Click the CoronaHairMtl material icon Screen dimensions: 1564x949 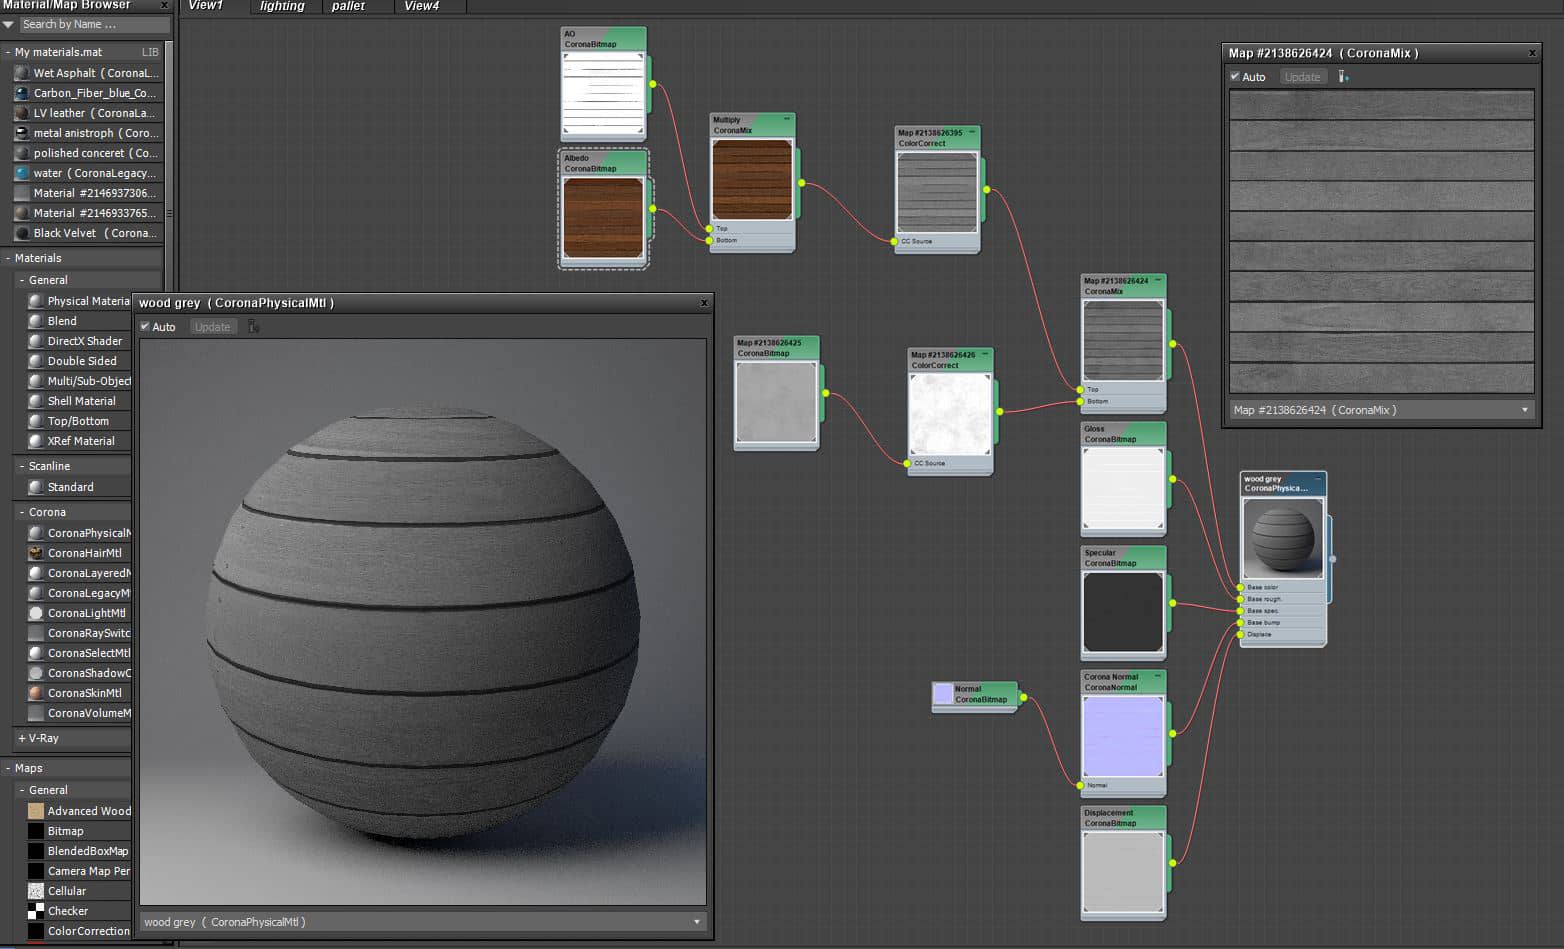[36, 553]
